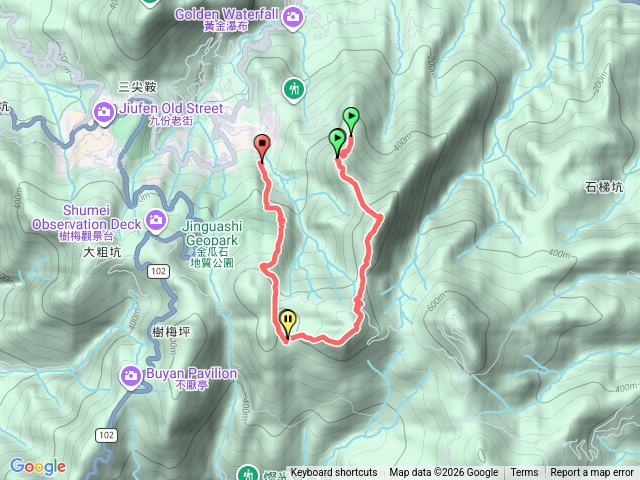Click the Map data ©2026 Google text
The image size is (640, 480).
tap(444, 473)
